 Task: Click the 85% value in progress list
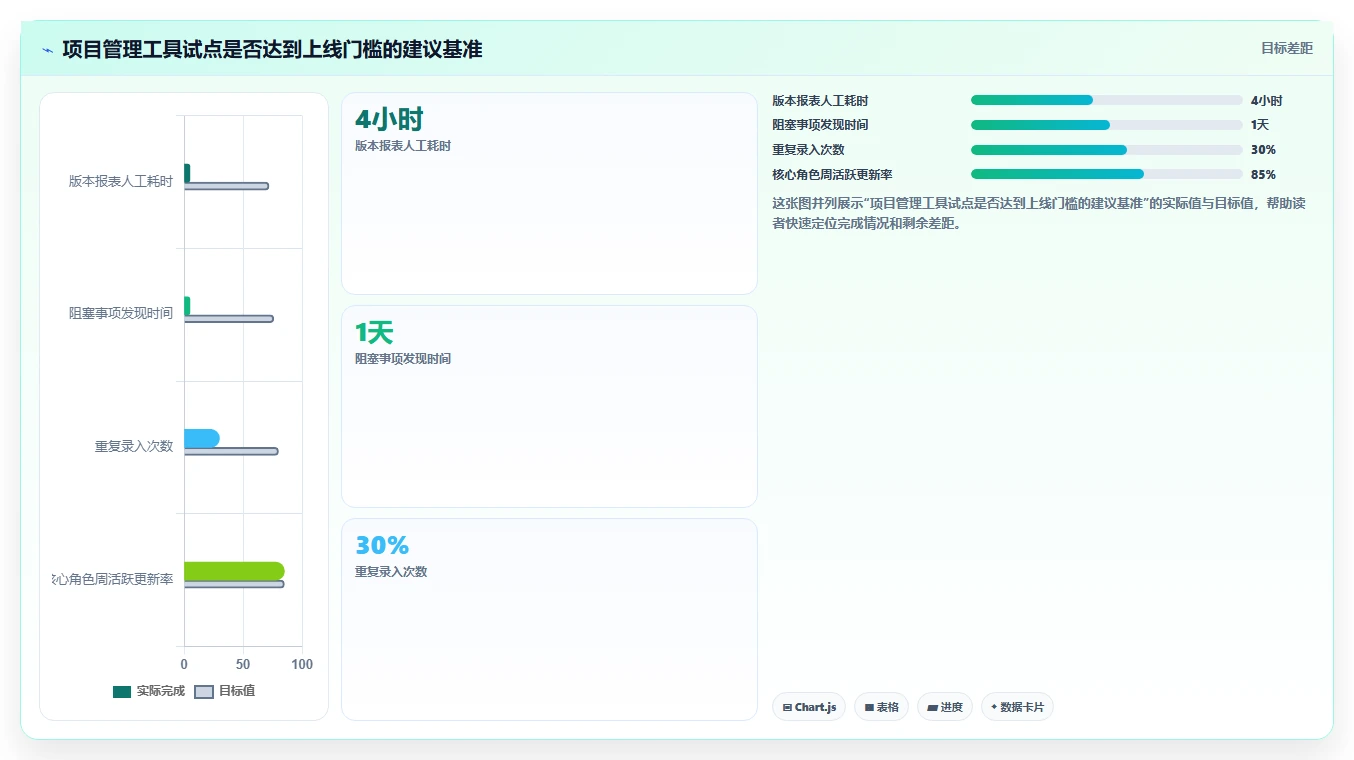point(1263,175)
